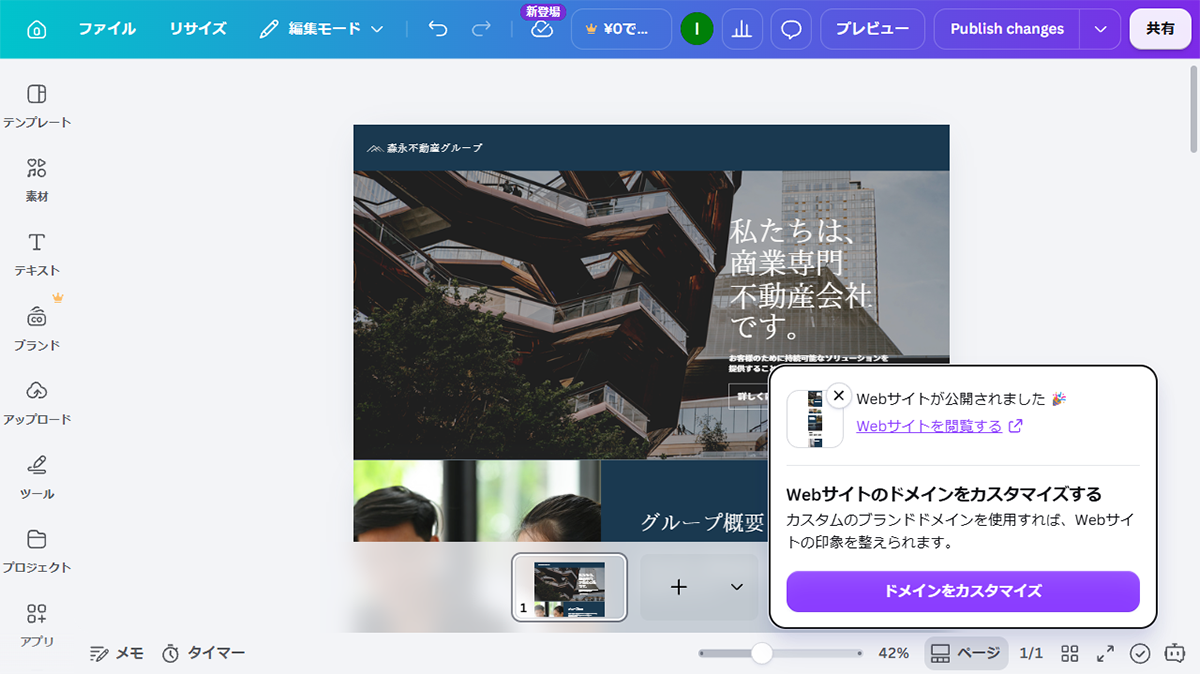Screen dimensions: 1200x674
Task: Open the ファイル menu
Action: click(107, 29)
